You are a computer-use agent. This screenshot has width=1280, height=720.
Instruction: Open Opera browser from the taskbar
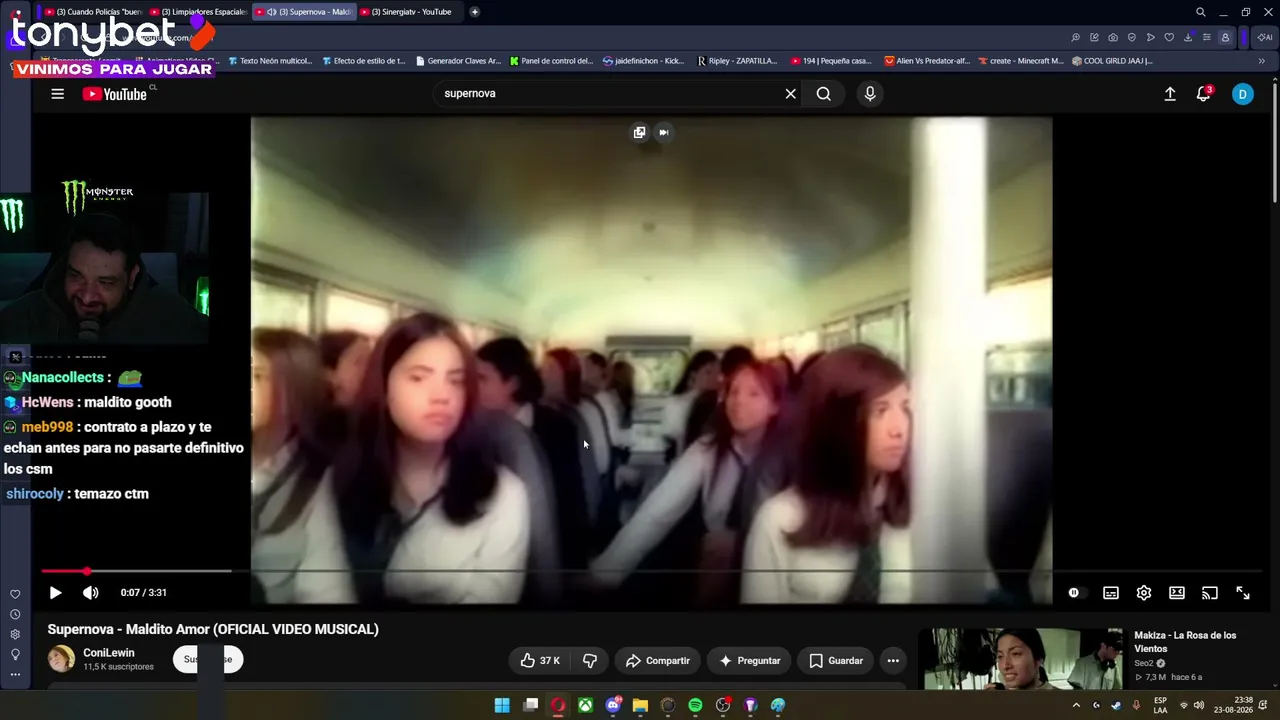click(558, 706)
